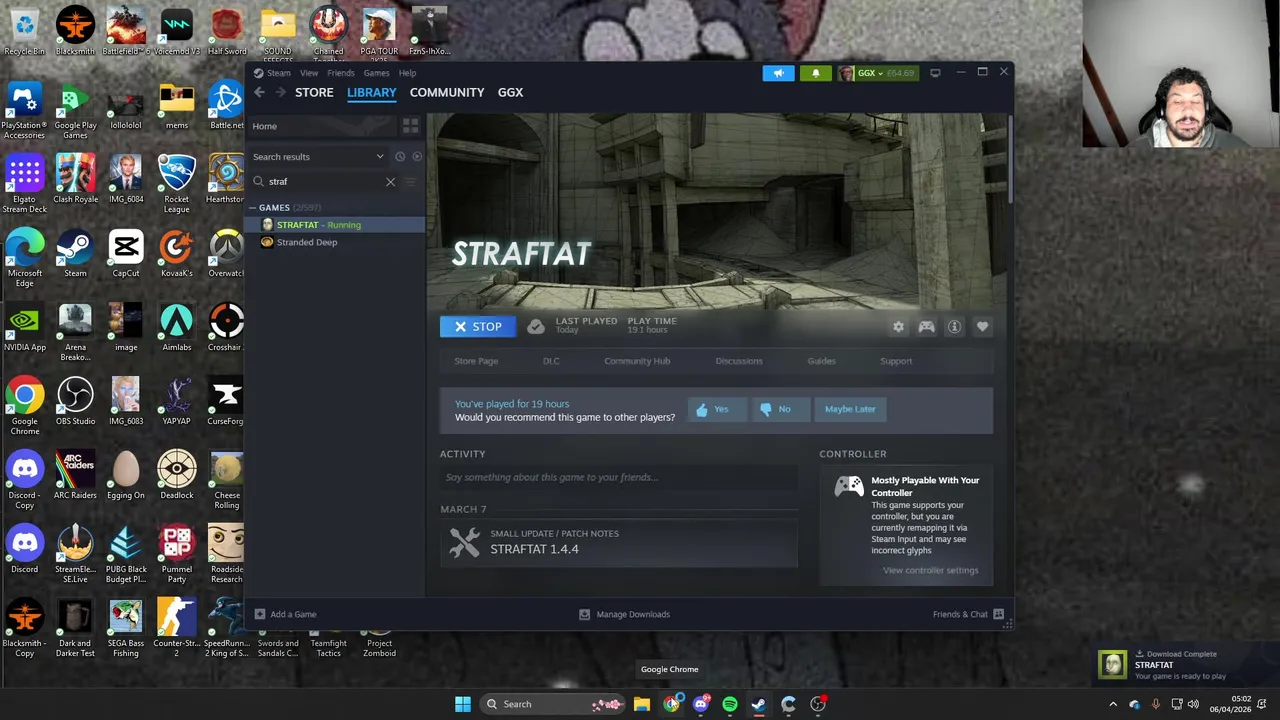The height and width of the screenshot is (720, 1280).
Task: Open Spotify from the taskbar
Action: [730, 704]
